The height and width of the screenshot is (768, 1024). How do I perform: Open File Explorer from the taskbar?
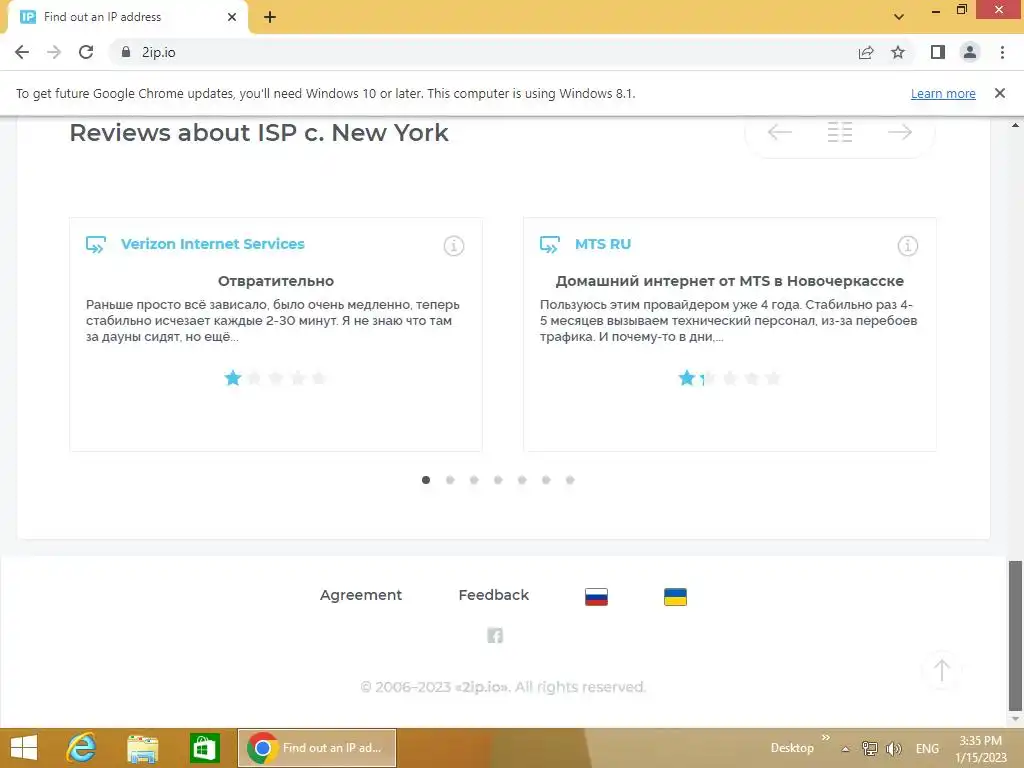(x=142, y=748)
